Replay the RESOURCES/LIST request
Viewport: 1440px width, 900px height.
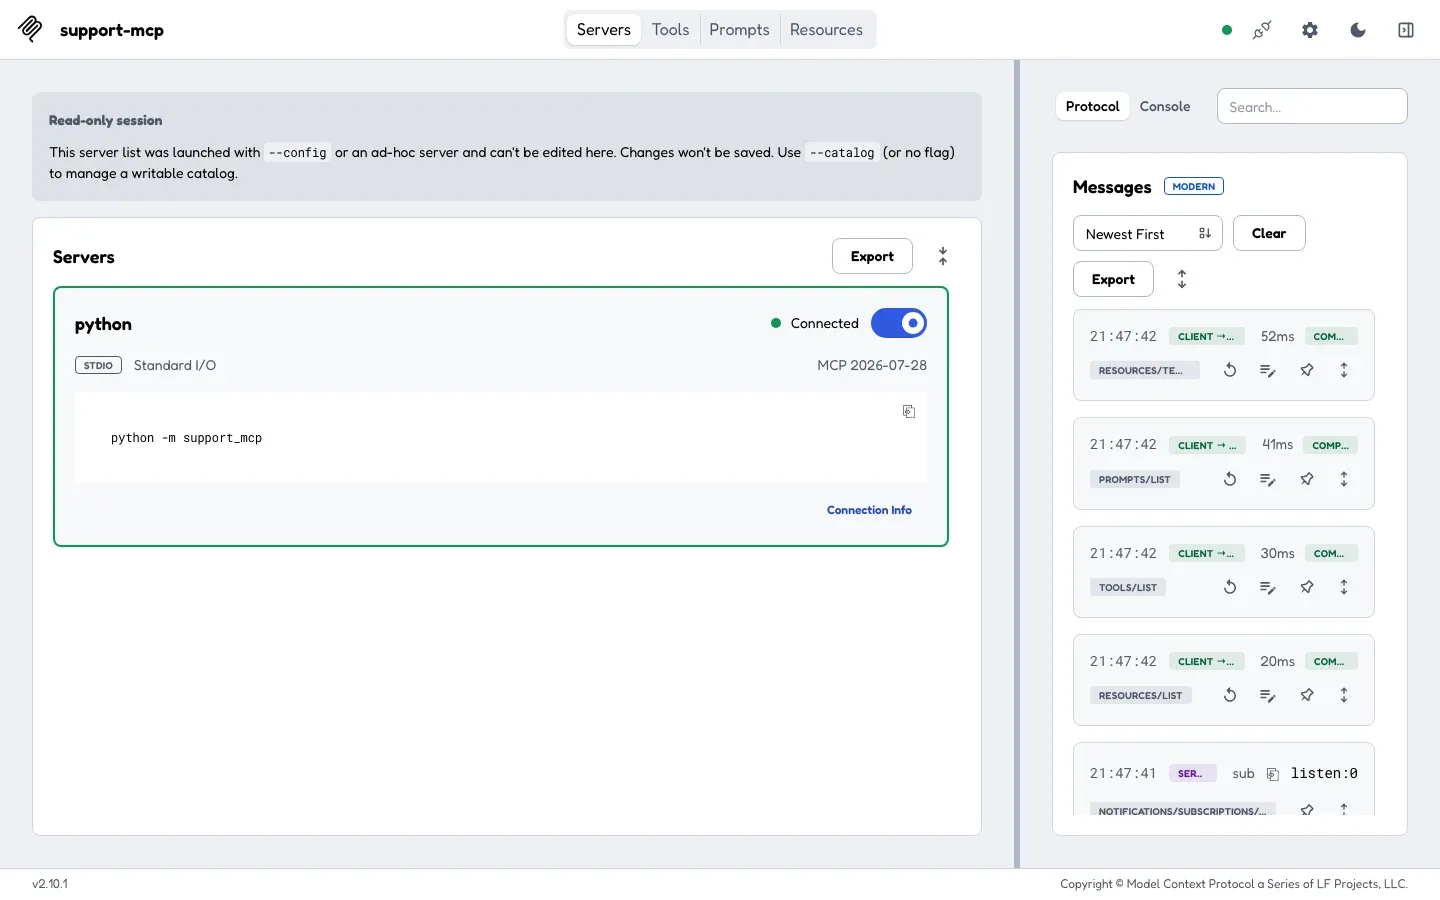[x=1230, y=695]
